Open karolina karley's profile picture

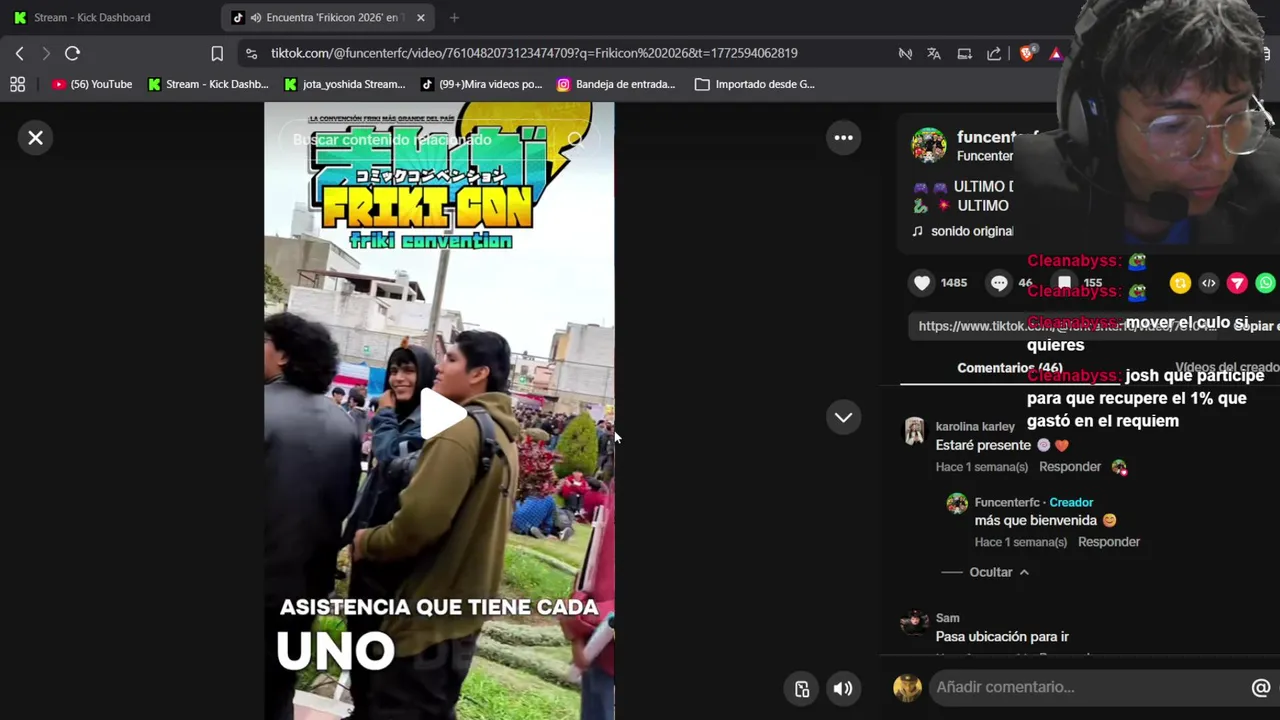coord(914,431)
